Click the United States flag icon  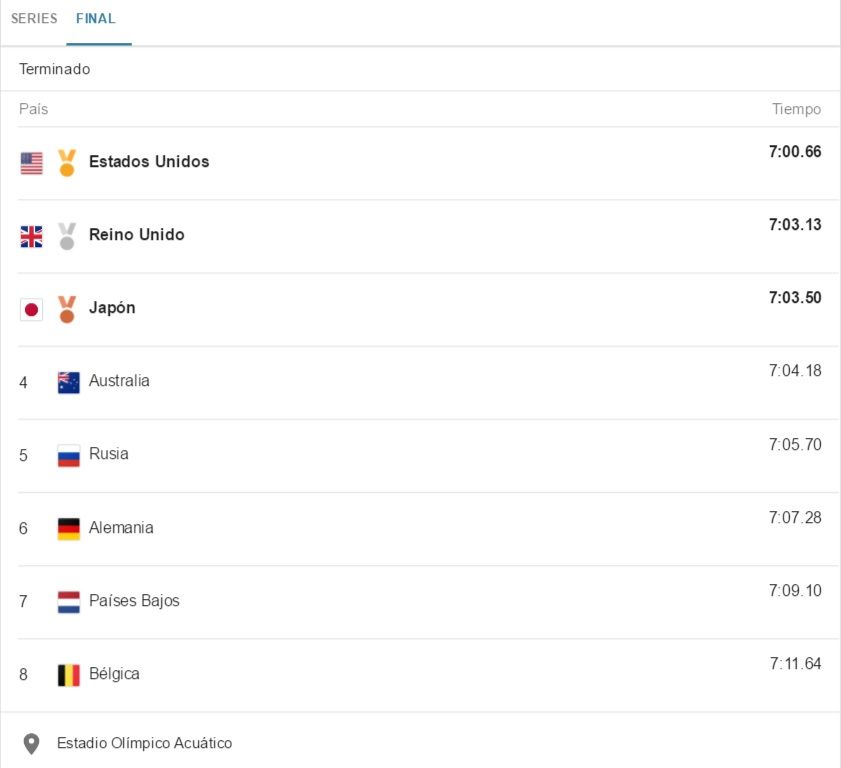pos(32,163)
